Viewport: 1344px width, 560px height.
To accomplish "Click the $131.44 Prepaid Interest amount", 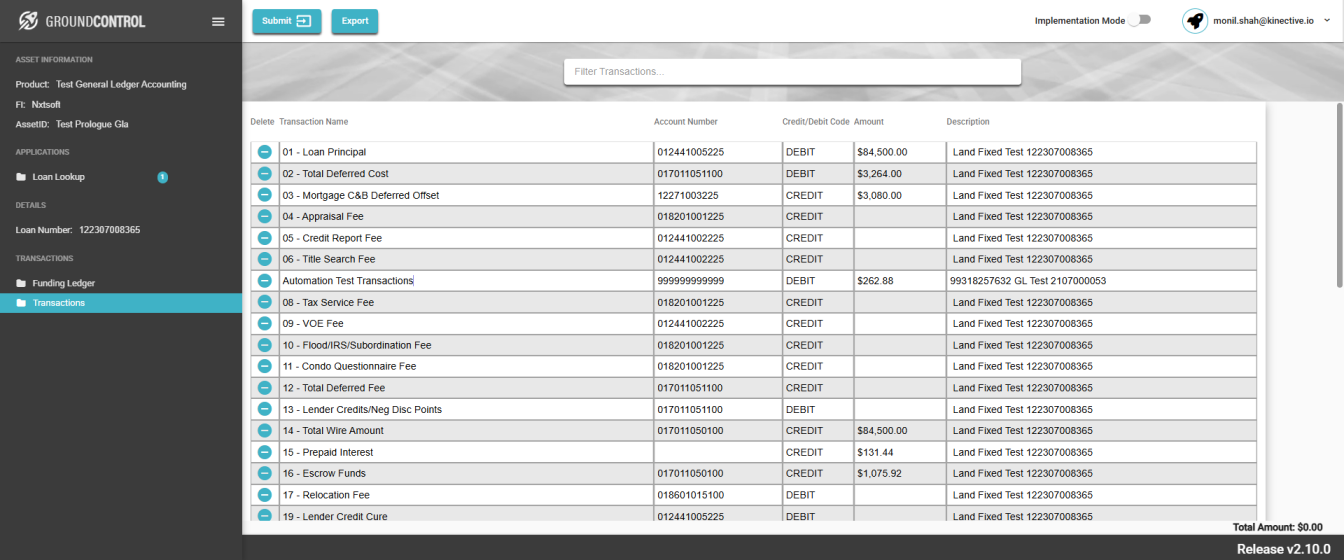I will point(899,452).
